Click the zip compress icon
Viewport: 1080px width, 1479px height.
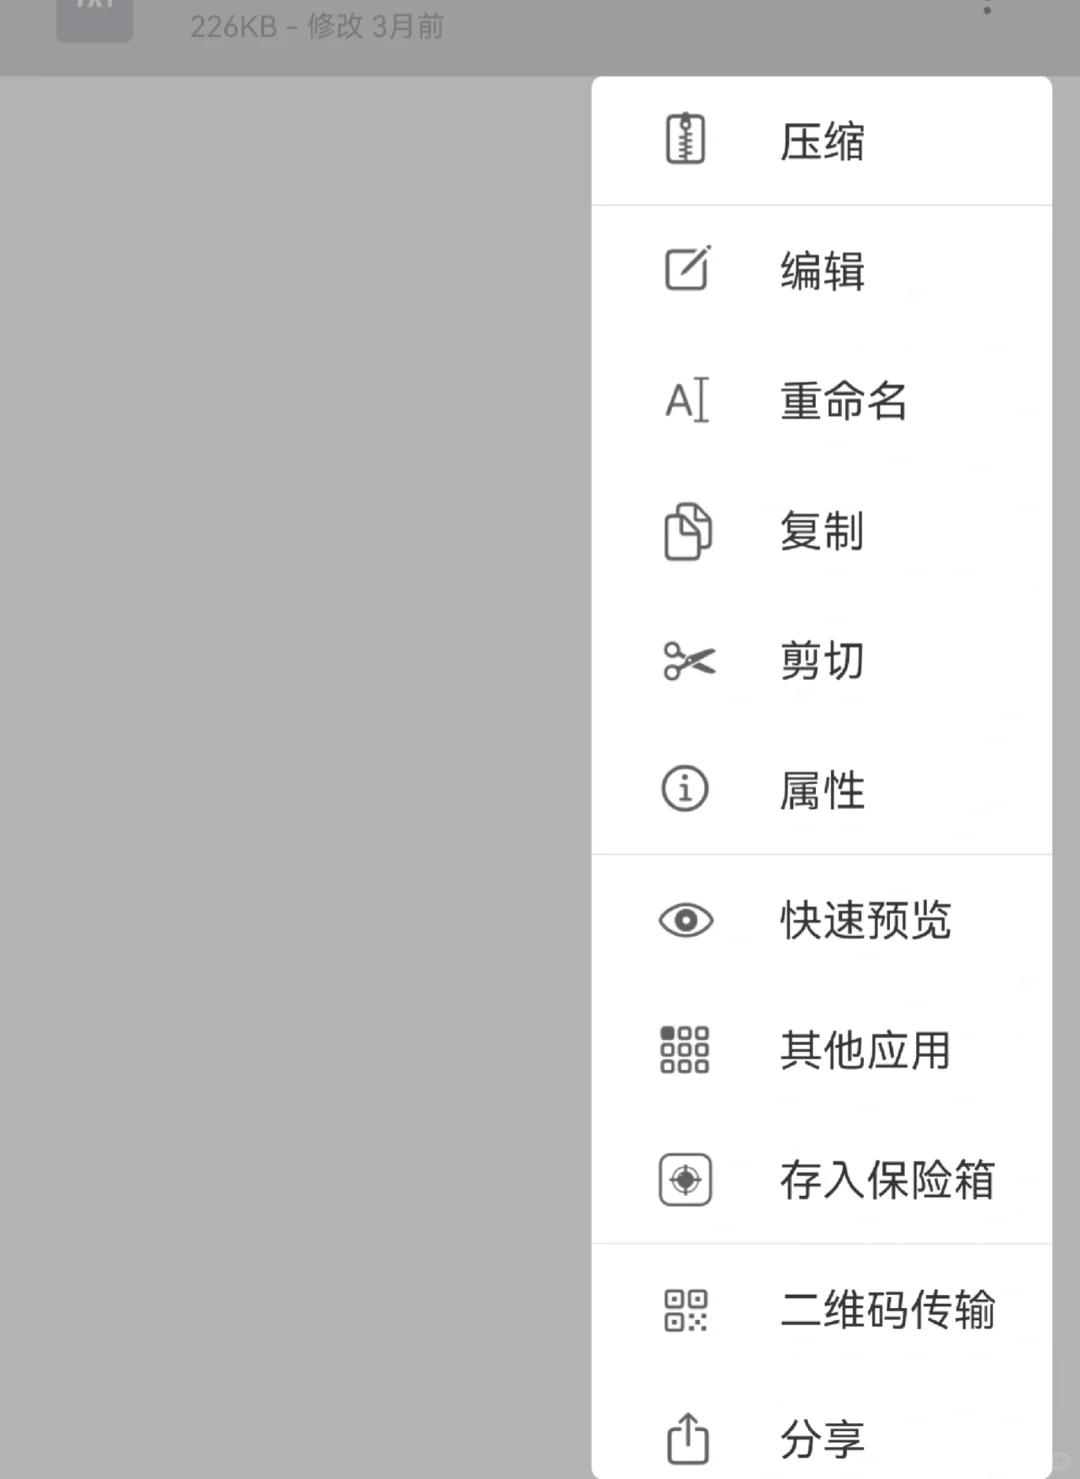[x=686, y=139]
